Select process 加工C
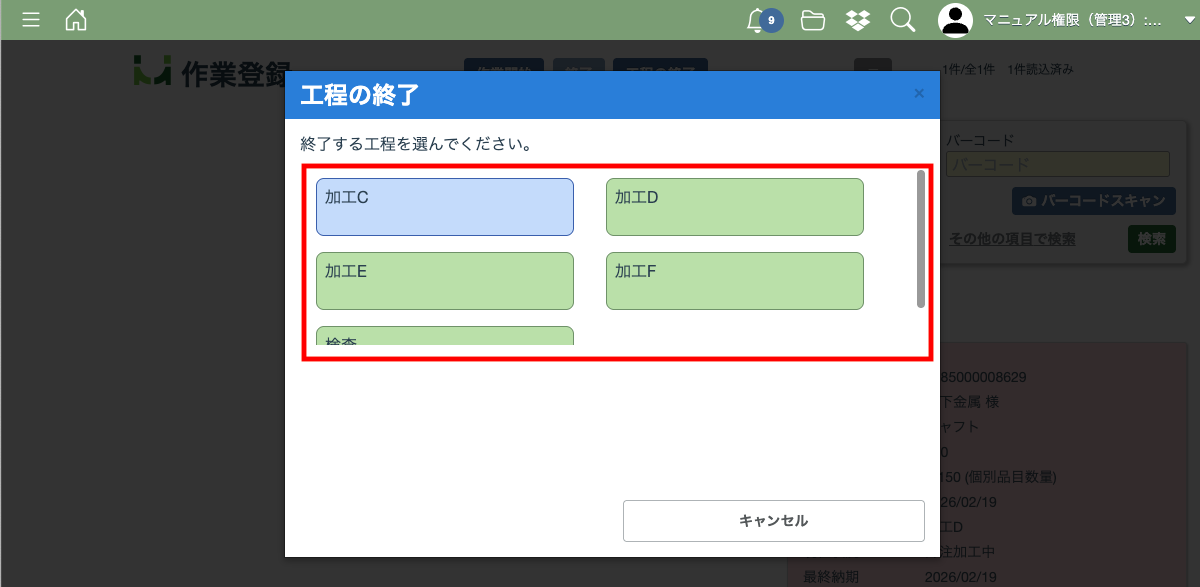Viewport: 1200px width, 587px height. pyautogui.click(x=445, y=207)
